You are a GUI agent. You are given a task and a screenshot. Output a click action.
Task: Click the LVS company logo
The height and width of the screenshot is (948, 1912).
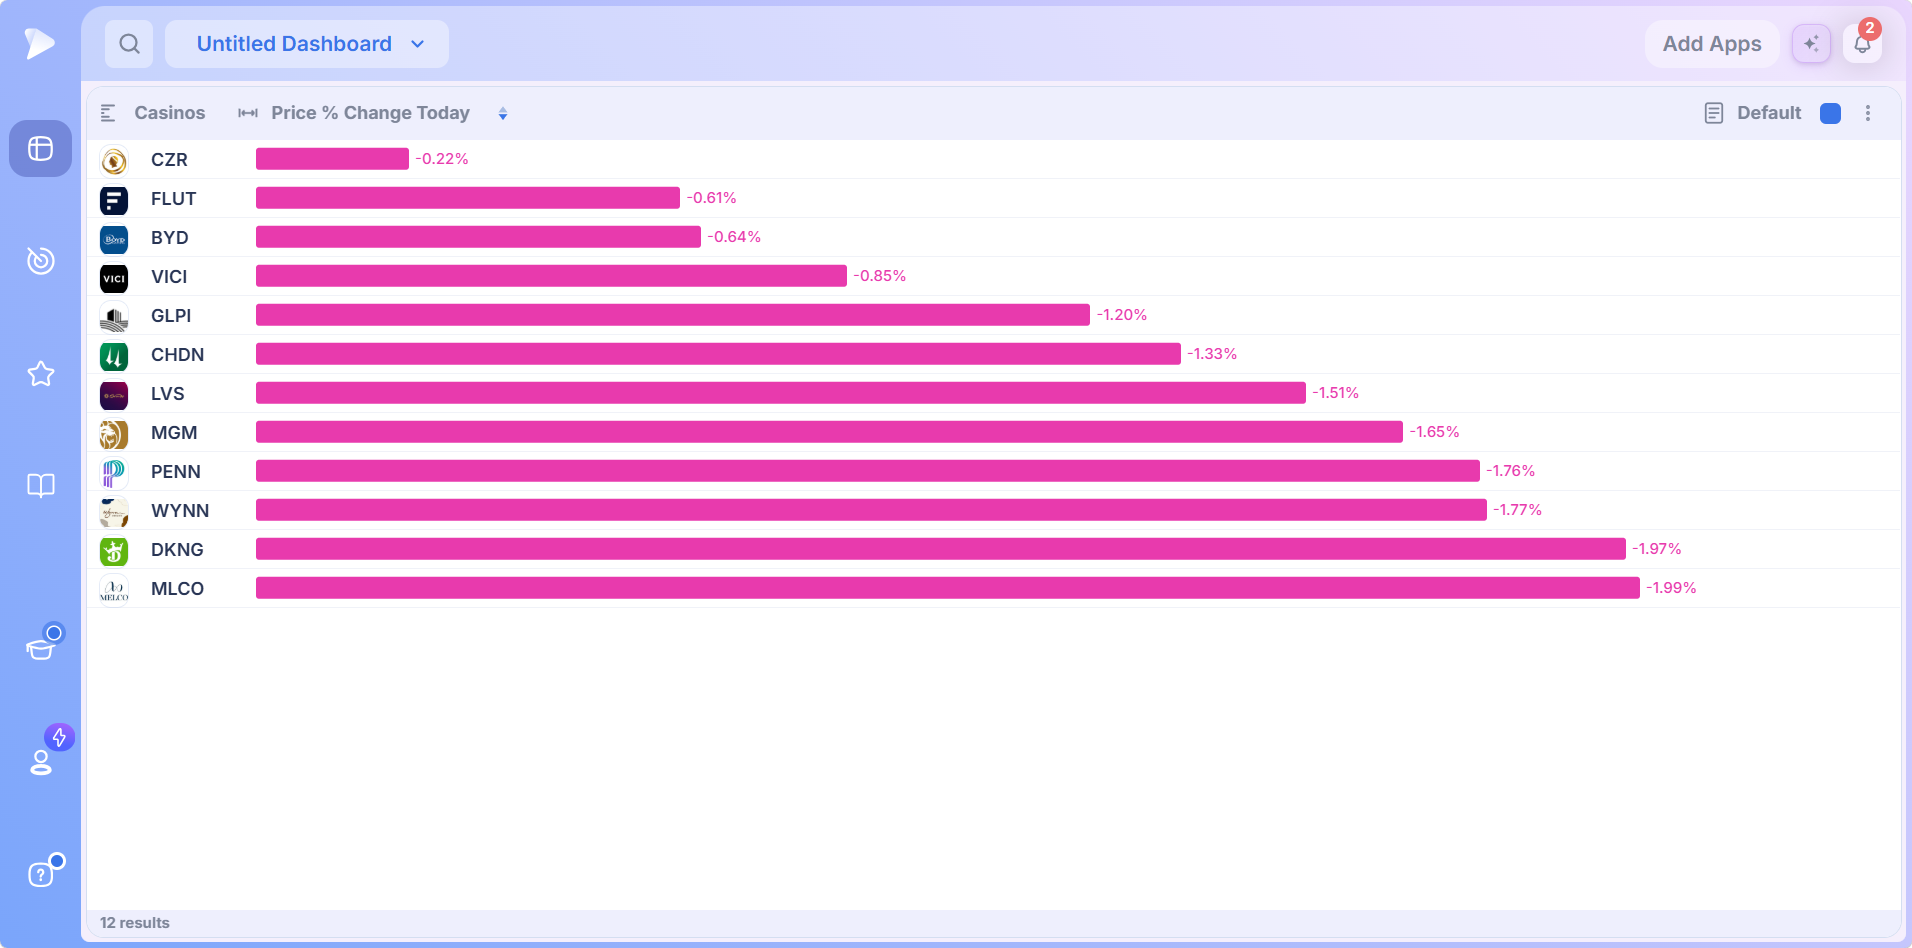click(x=114, y=394)
